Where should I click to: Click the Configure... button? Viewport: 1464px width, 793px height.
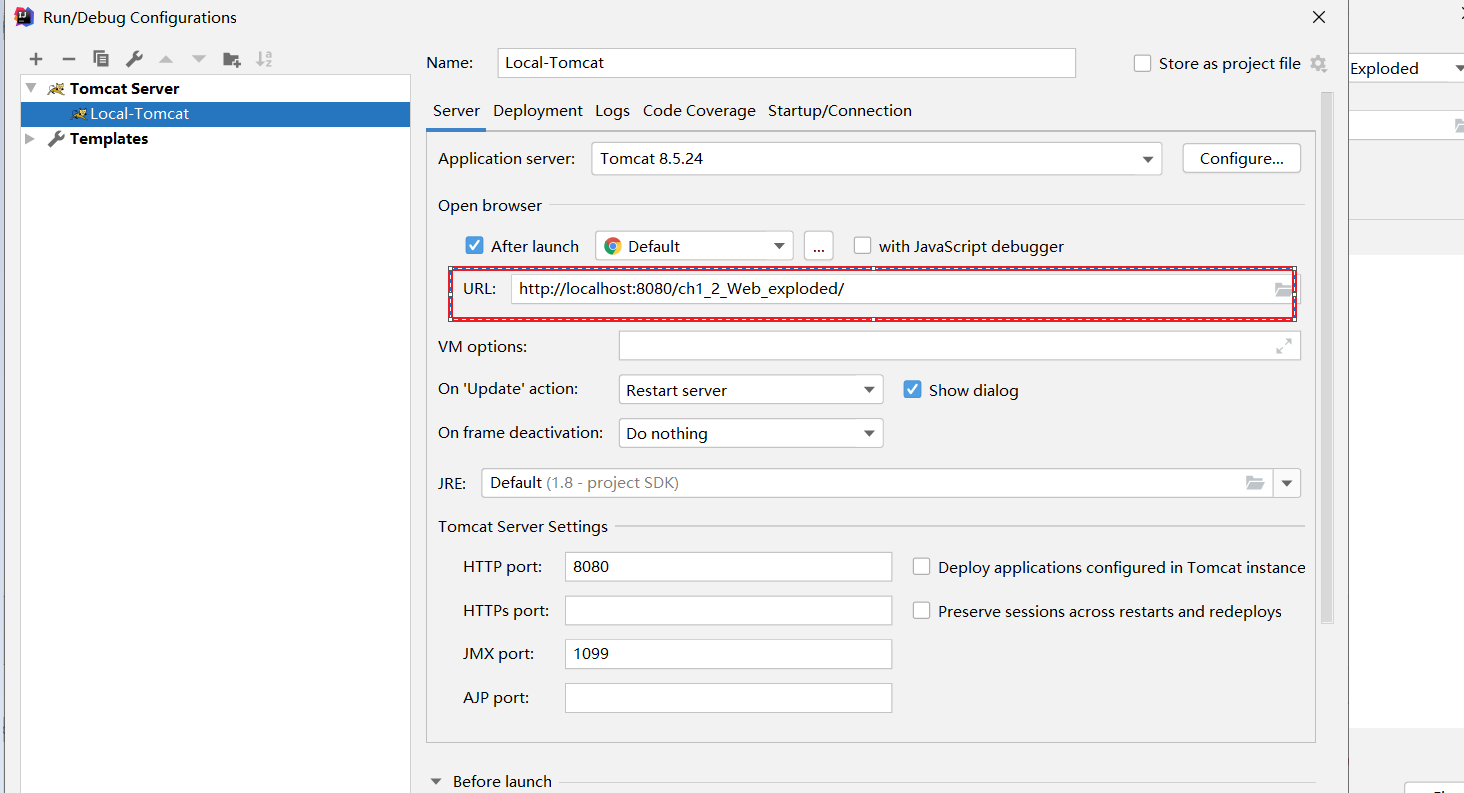tap(1242, 158)
